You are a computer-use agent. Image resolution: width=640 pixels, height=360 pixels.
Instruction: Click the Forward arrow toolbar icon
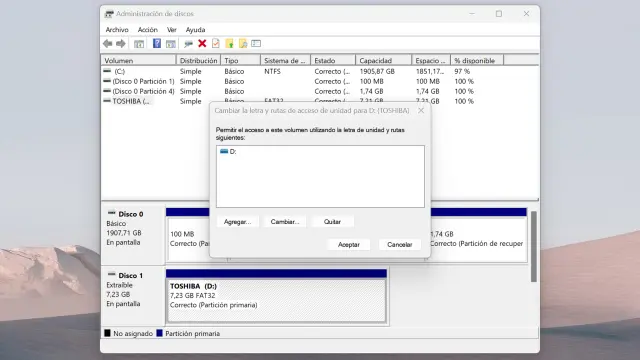[121, 44]
